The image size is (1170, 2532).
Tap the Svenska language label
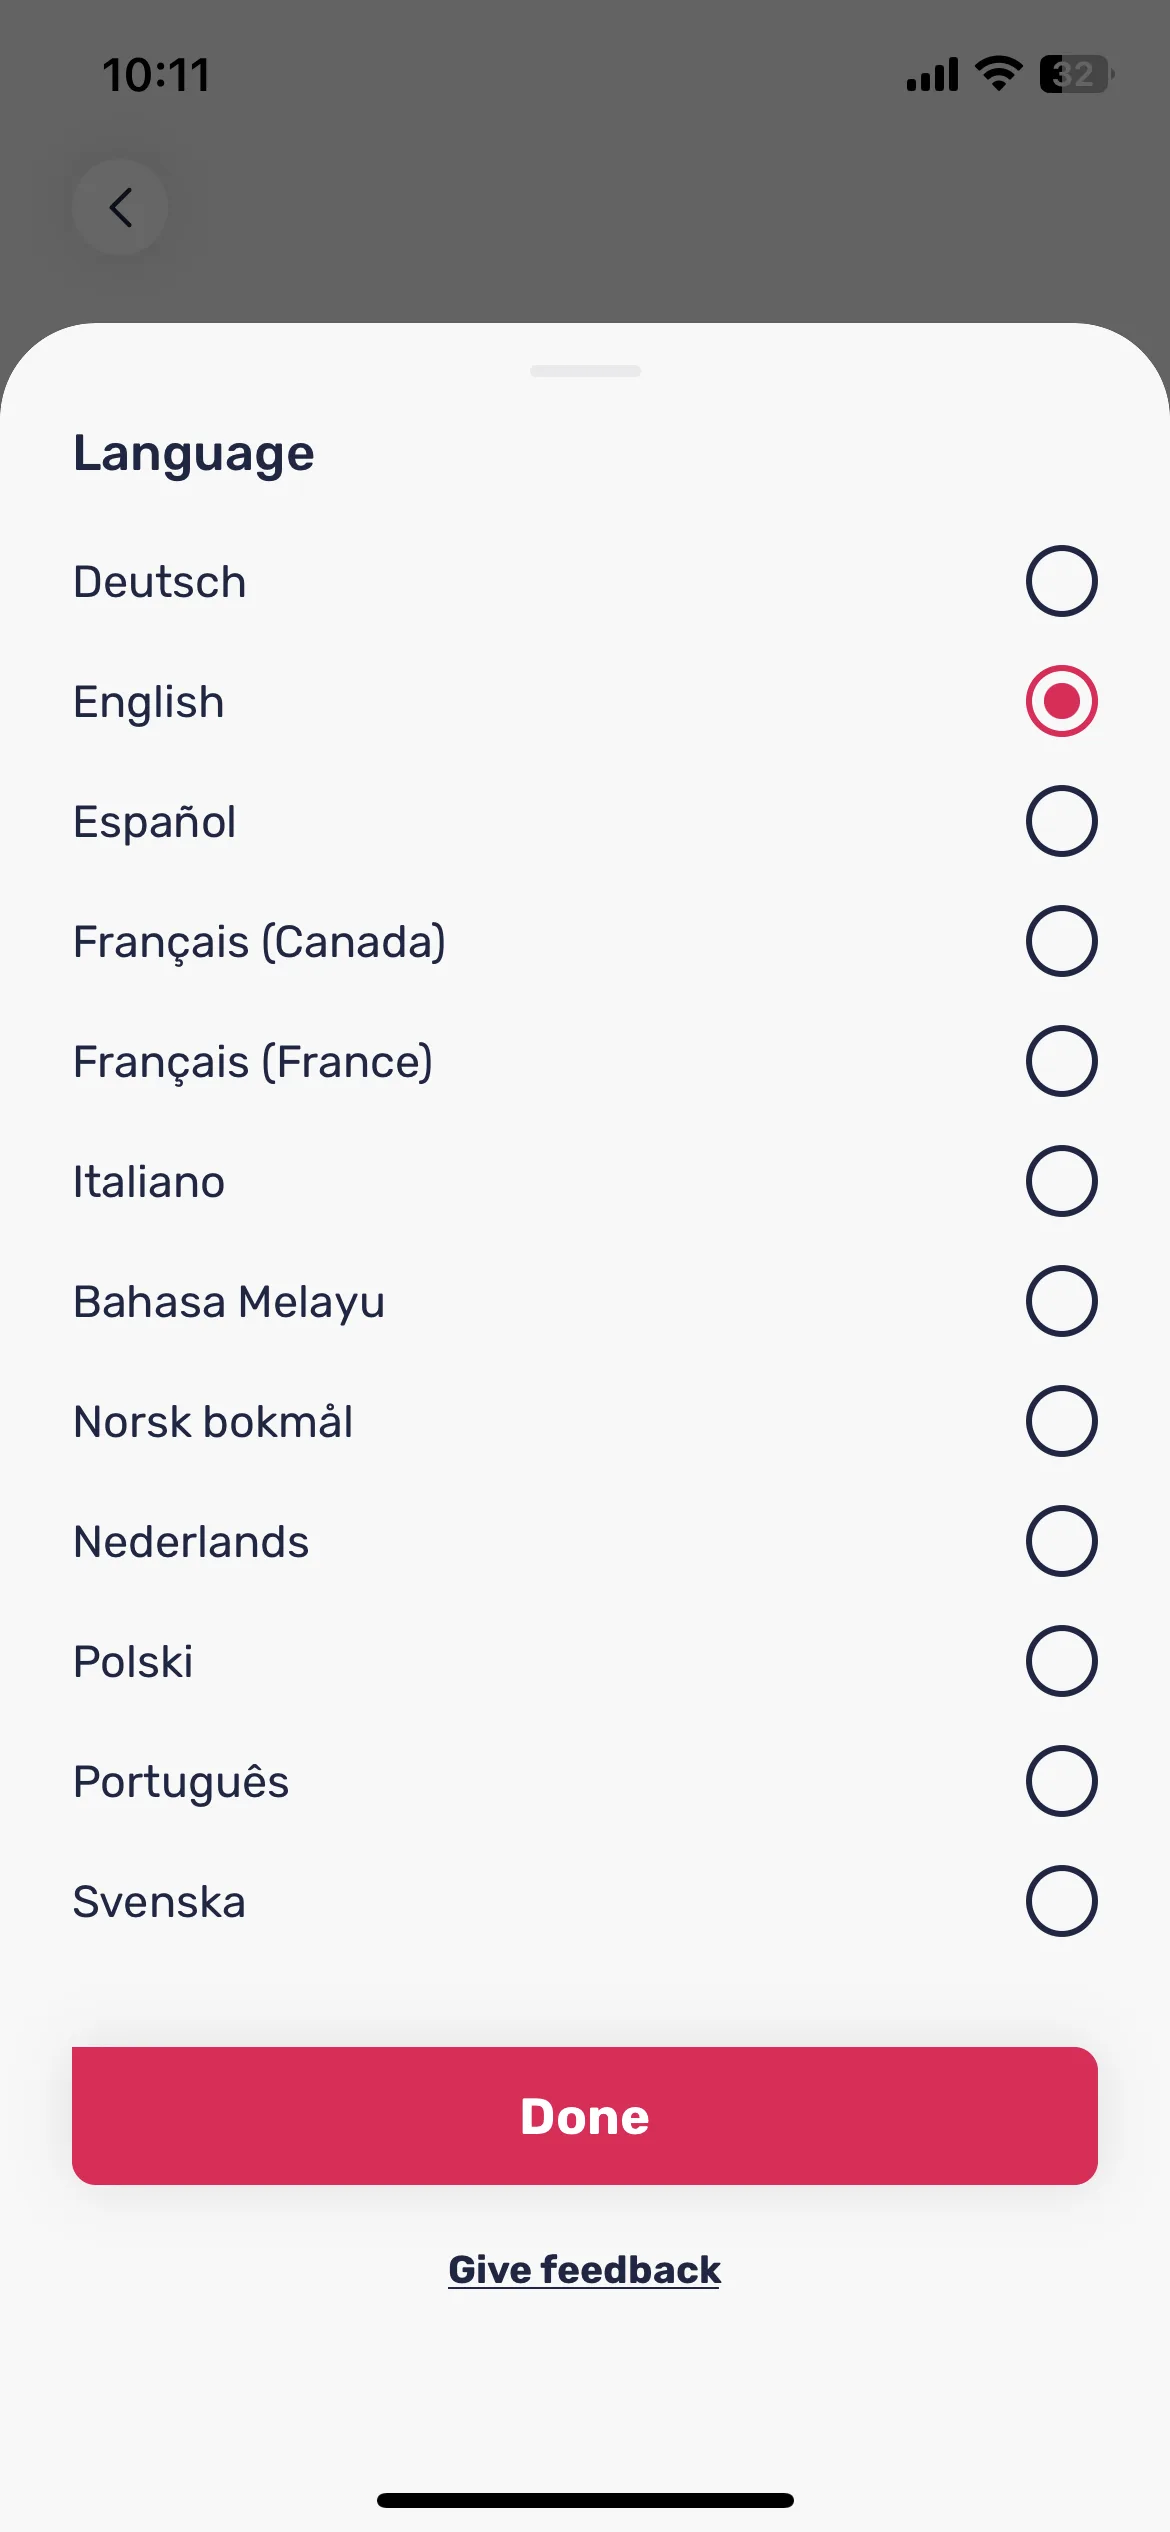click(x=160, y=1902)
